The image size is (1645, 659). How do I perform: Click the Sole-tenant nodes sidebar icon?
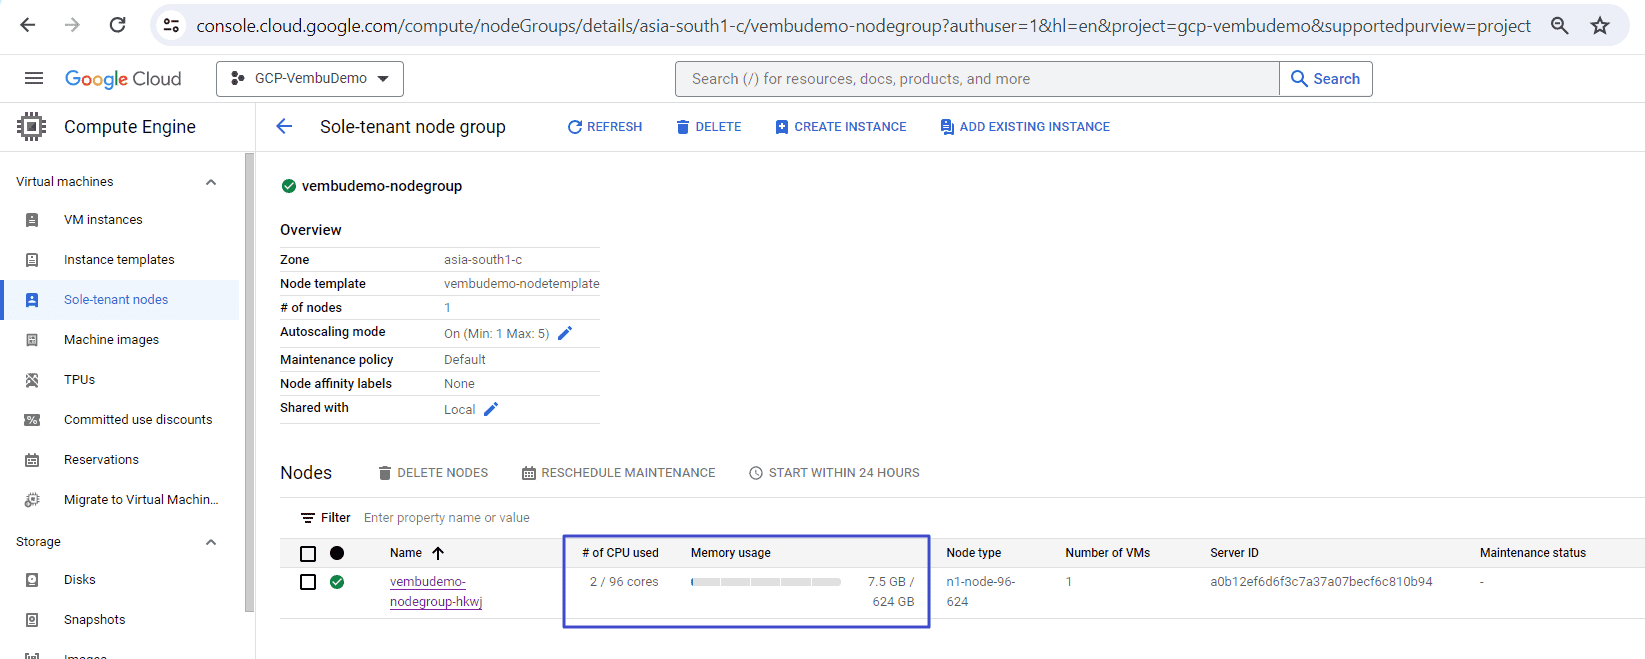(32, 300)
